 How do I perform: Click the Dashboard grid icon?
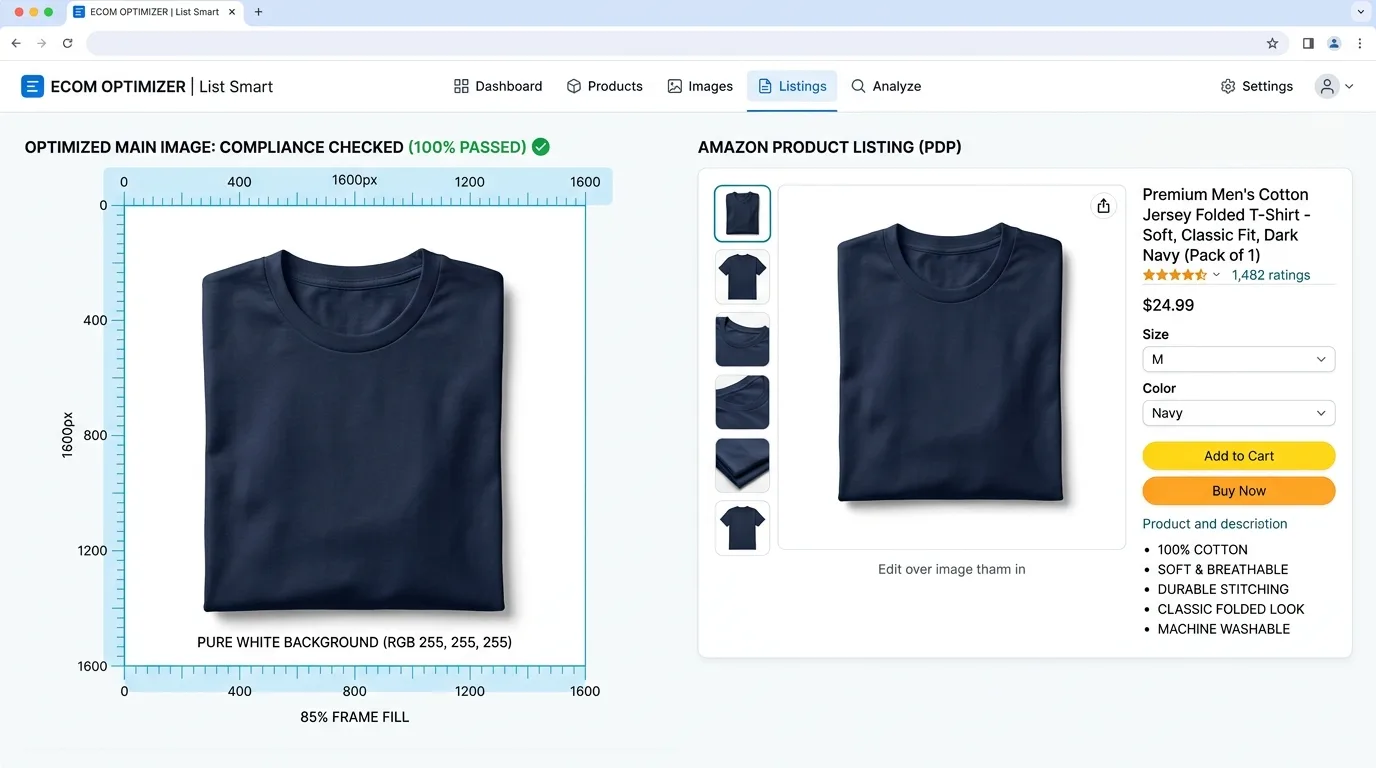coord(461,86)
